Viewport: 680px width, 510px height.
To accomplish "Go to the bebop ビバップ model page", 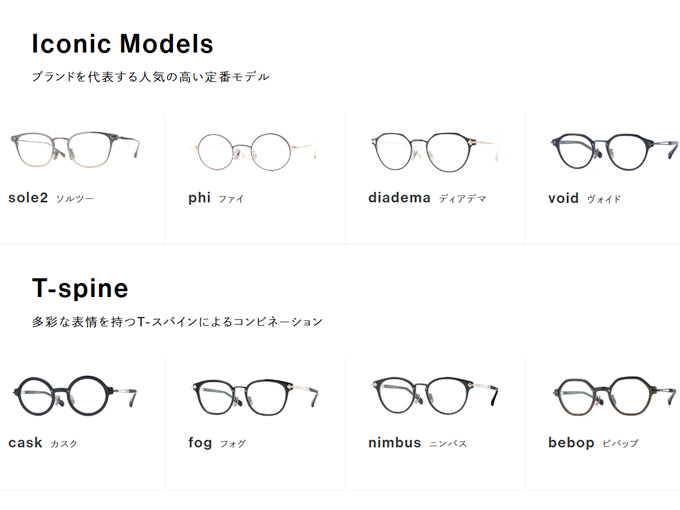I will pos(592,443).
